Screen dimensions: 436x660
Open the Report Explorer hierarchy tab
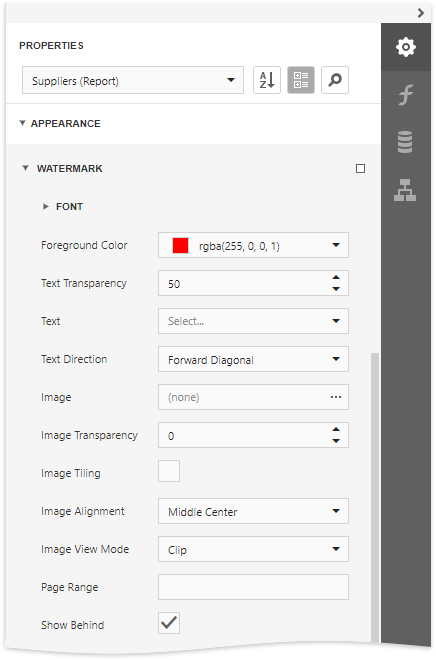tap(405, 190)
